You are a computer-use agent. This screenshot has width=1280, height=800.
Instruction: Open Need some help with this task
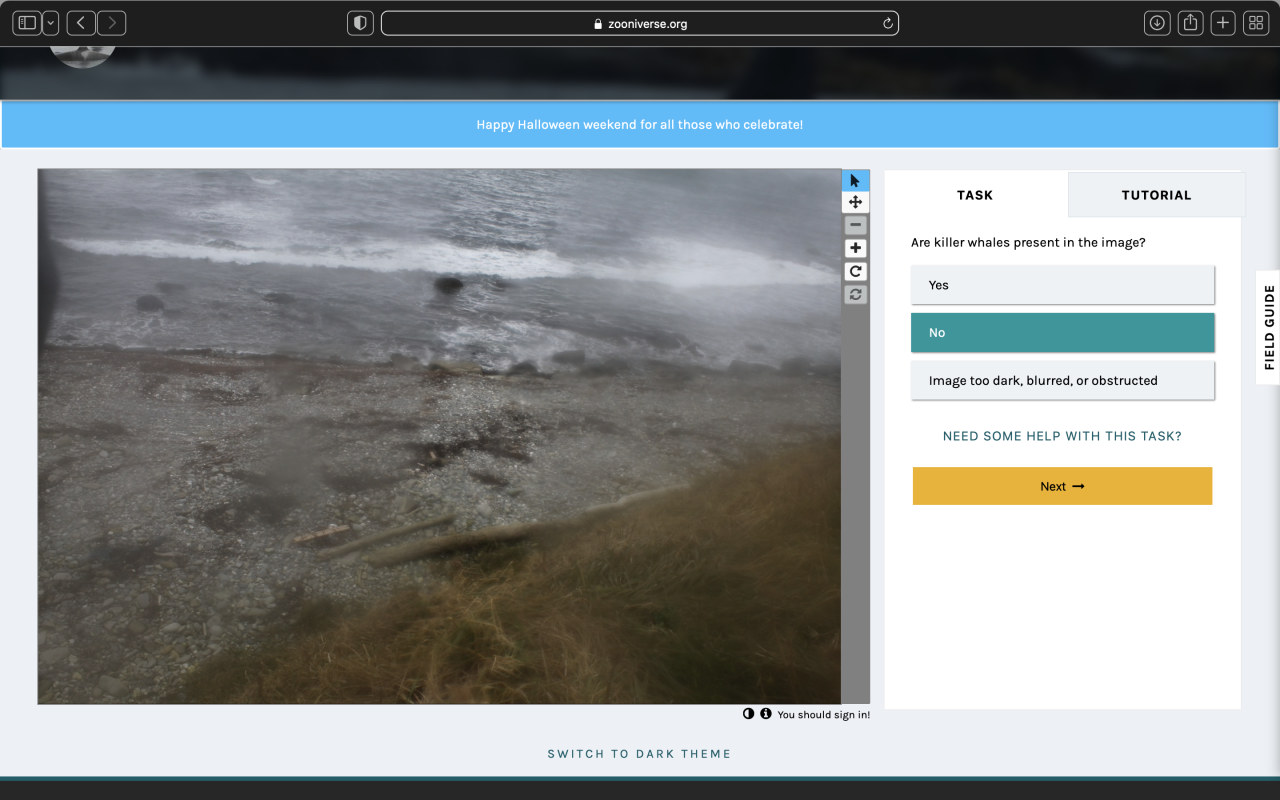1062,436
